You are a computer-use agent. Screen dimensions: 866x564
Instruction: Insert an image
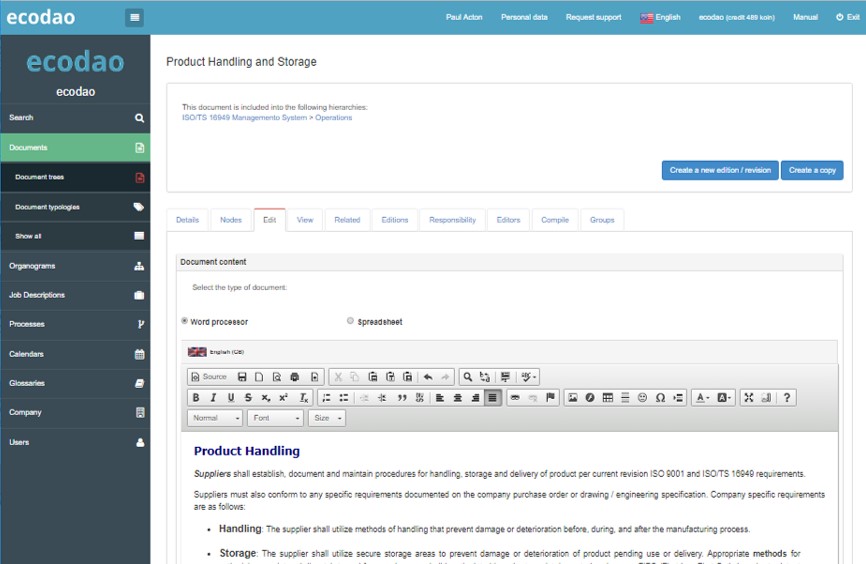click(573, 398)
